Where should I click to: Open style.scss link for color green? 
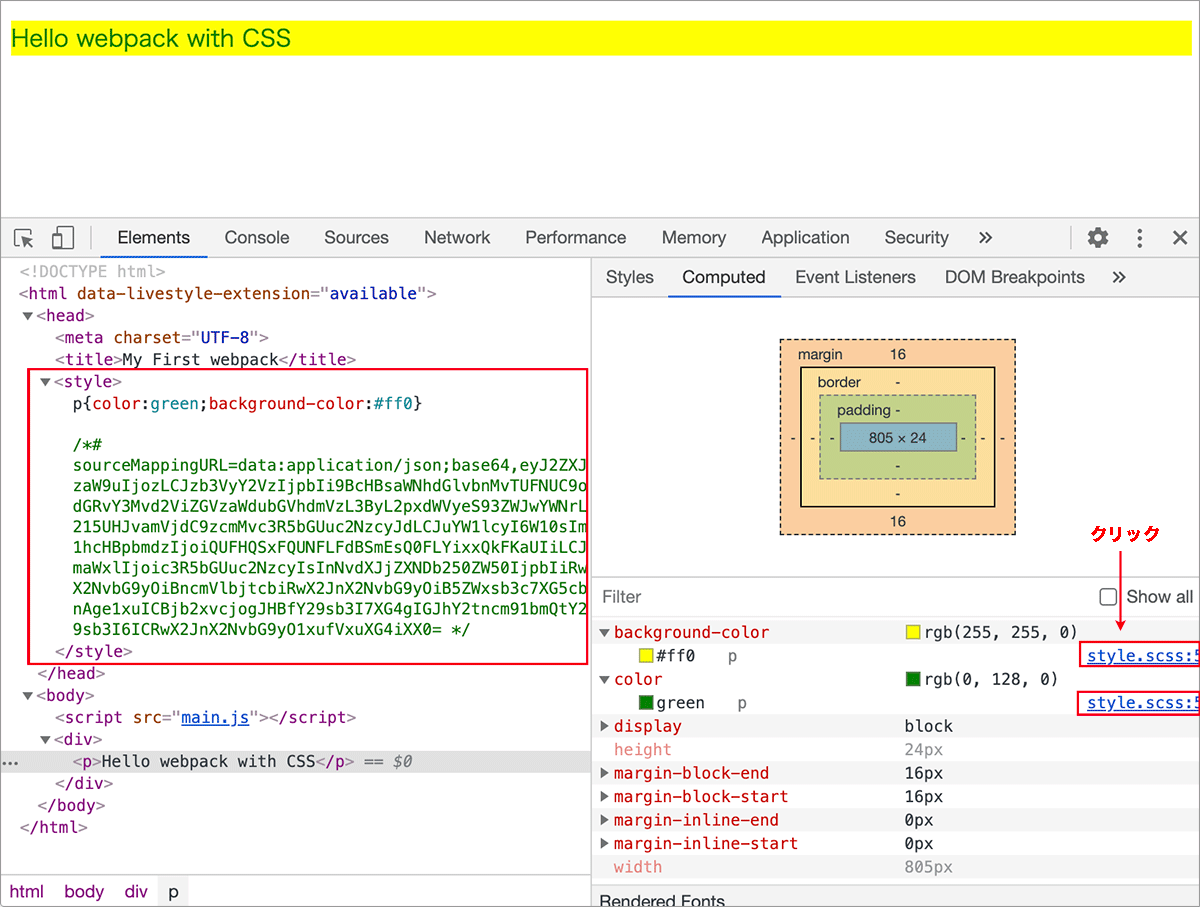[1142, 703]
